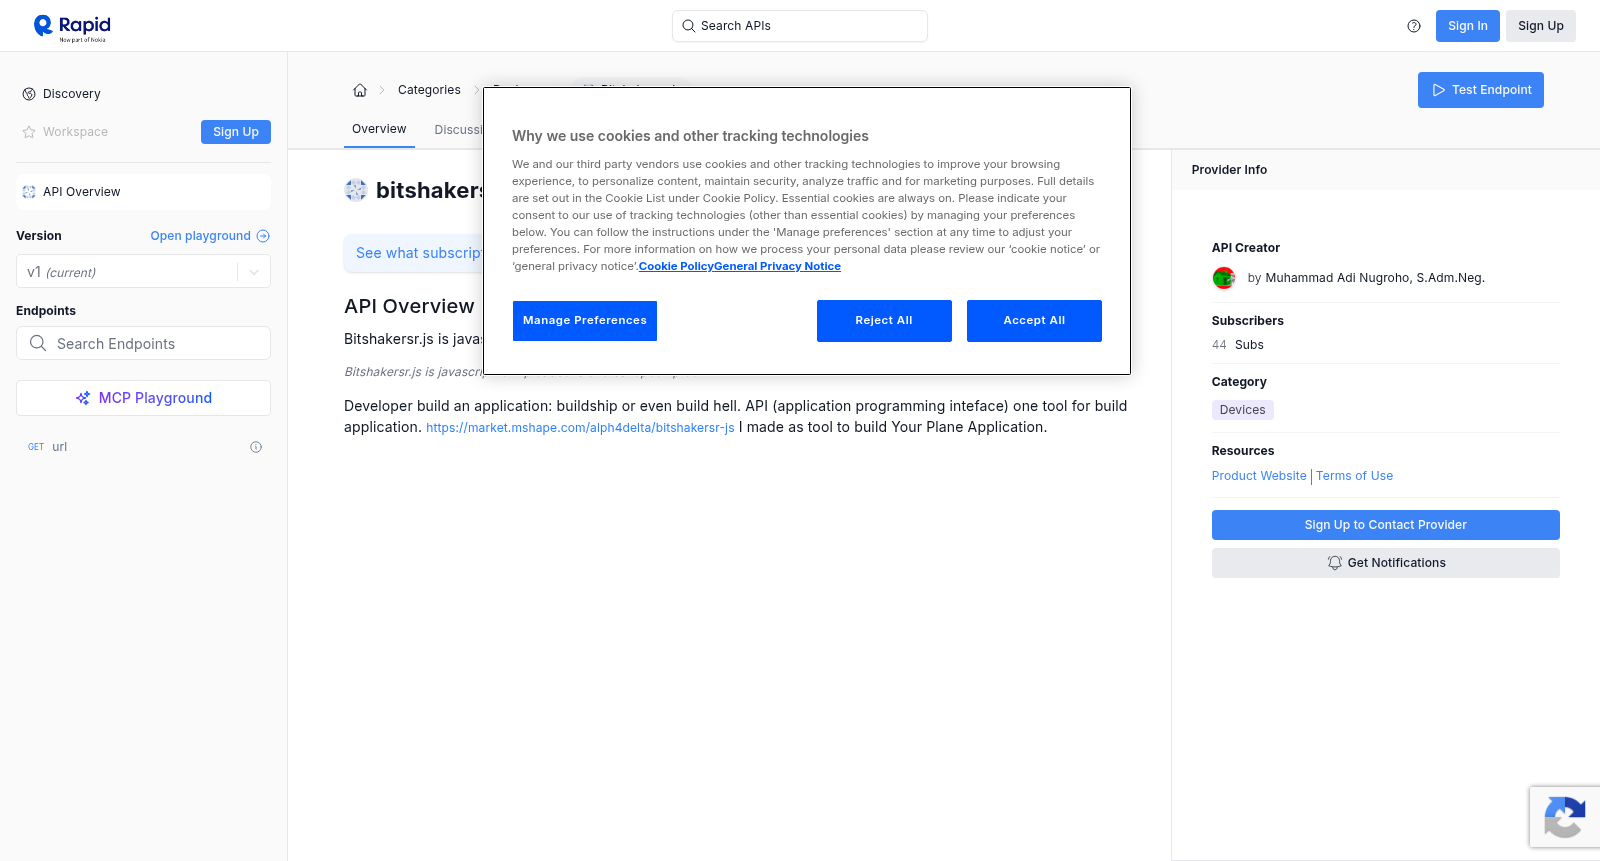Click the info icon beside url endpoint
Screen dimensions: 1600x861
(x=256, y=447)
